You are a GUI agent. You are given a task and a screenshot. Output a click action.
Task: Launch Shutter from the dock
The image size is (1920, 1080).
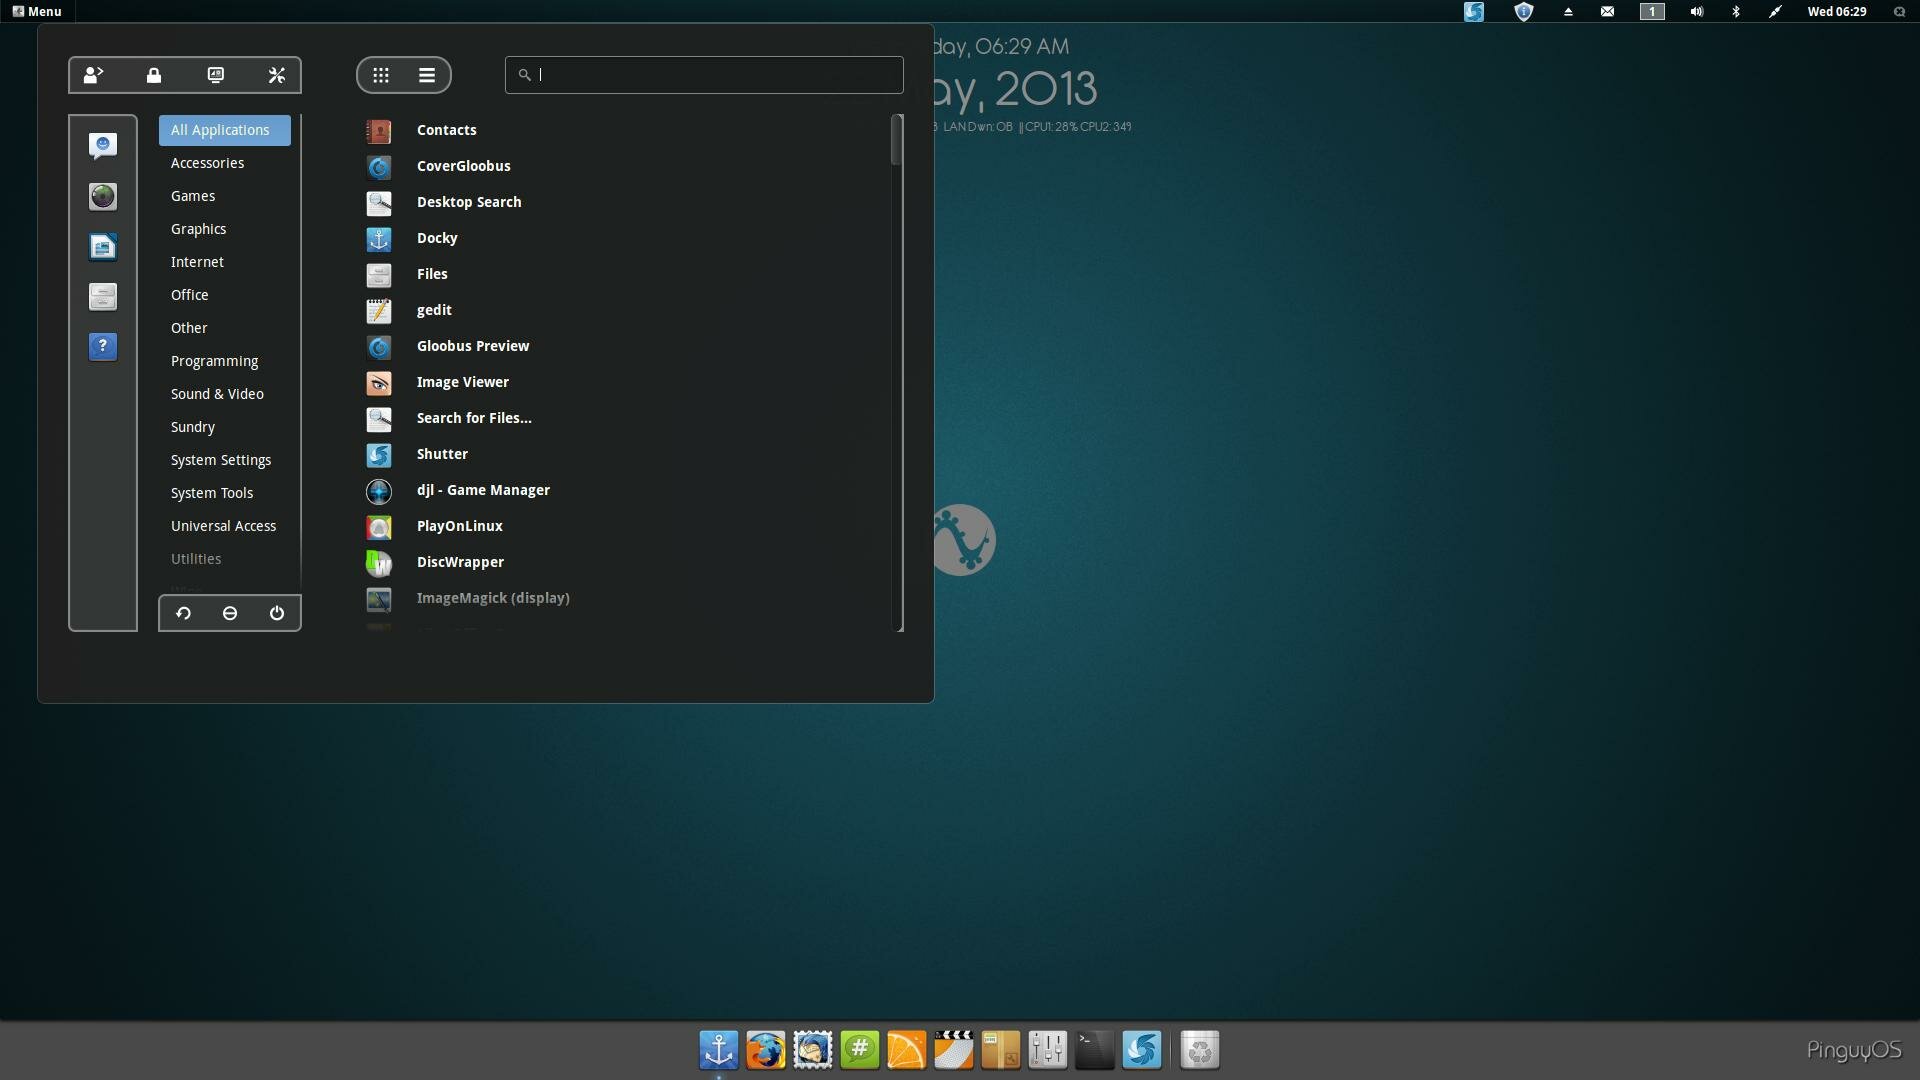click(1142, 1049)
